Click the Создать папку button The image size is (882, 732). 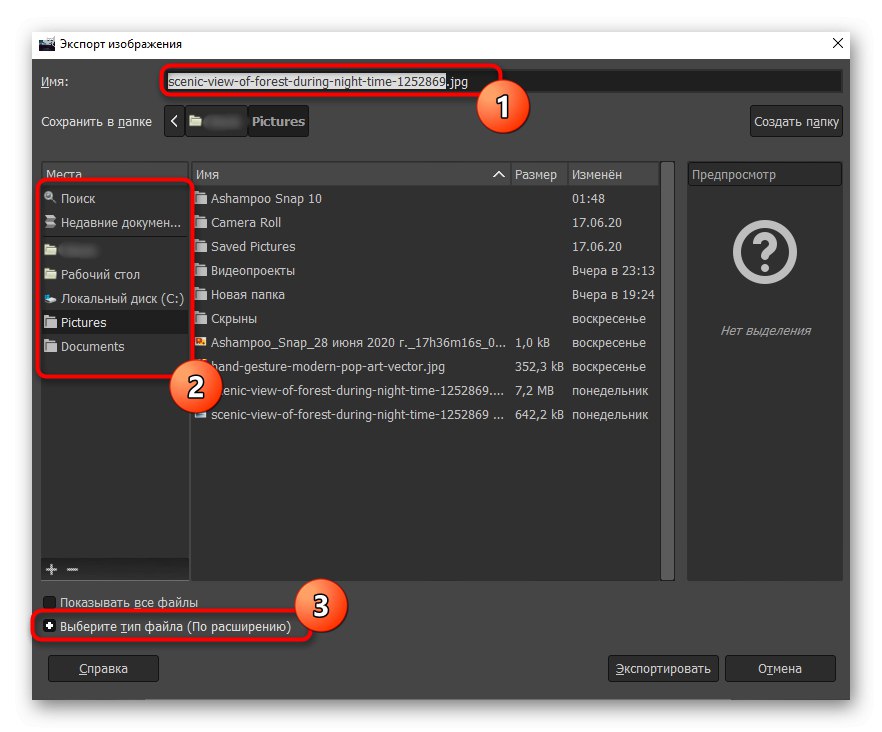[x=796, y=121]
